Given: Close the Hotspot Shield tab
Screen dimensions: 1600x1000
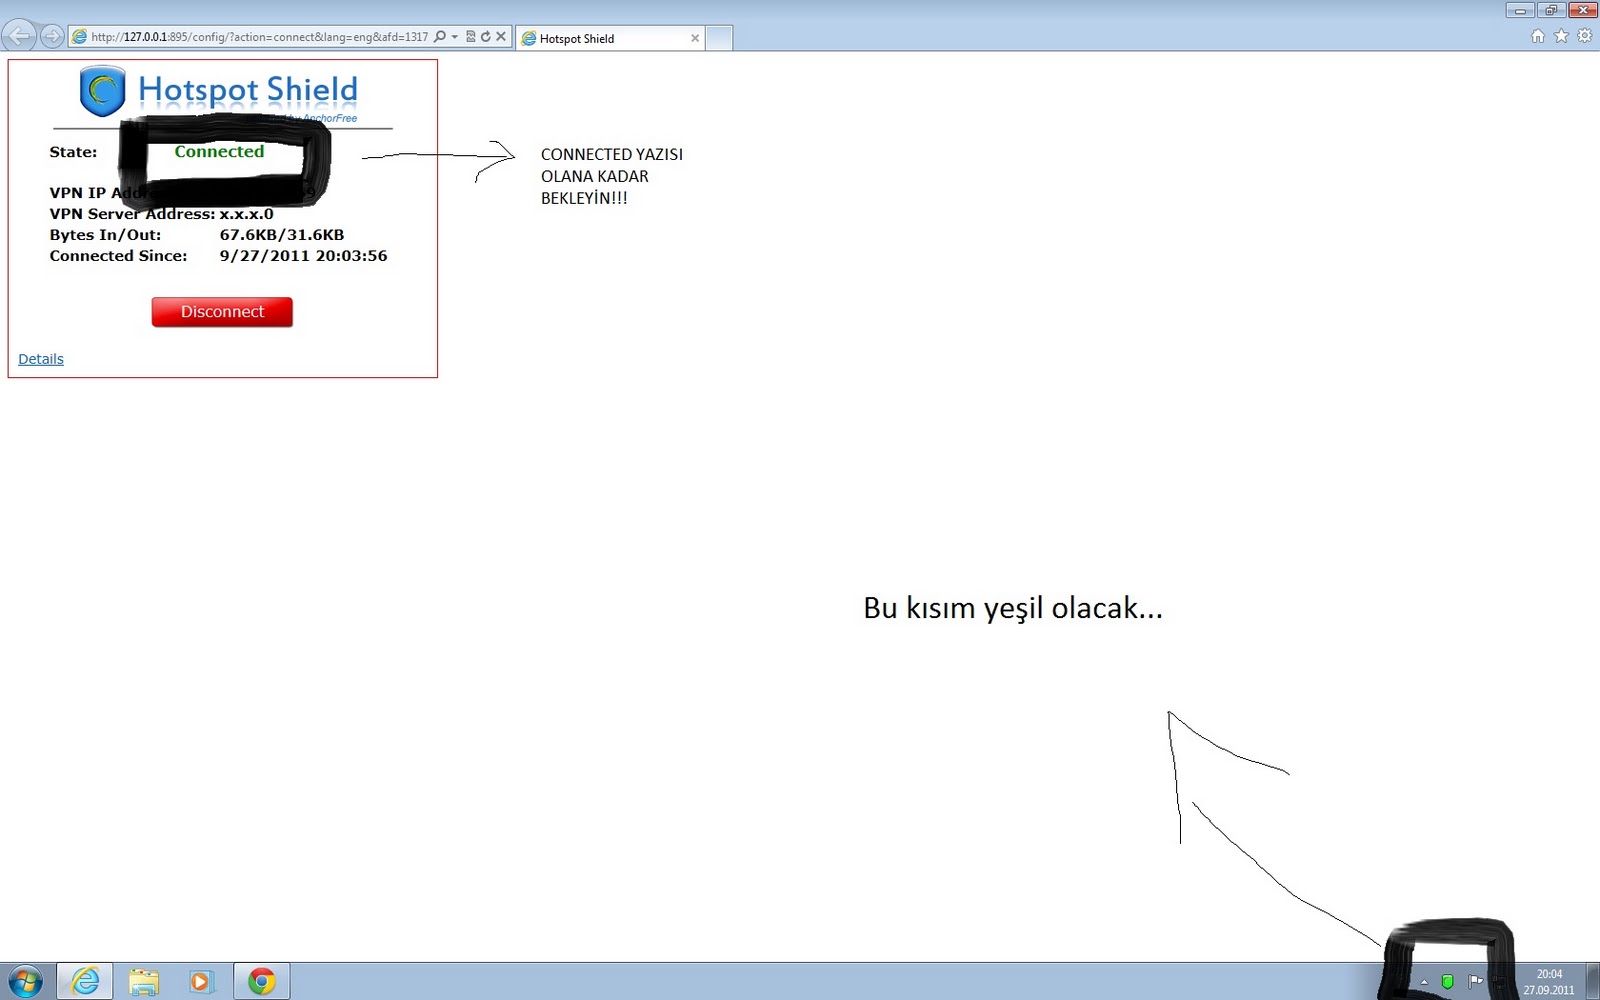Looking at the screenshot, I should tap(695, 38).
